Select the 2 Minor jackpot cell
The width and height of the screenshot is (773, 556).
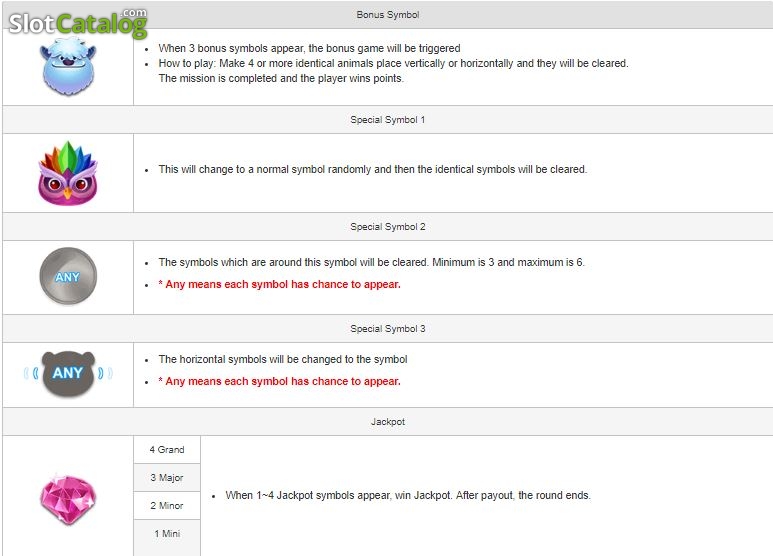[x=167, y=506]
